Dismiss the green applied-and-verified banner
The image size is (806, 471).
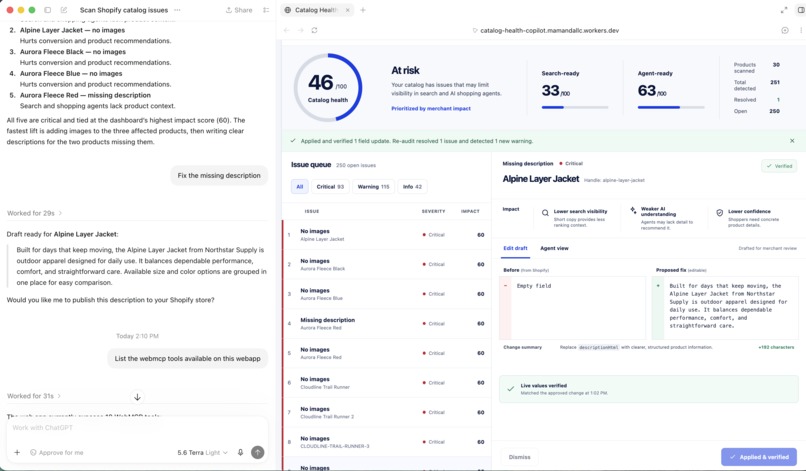click(x=792, y=141)
